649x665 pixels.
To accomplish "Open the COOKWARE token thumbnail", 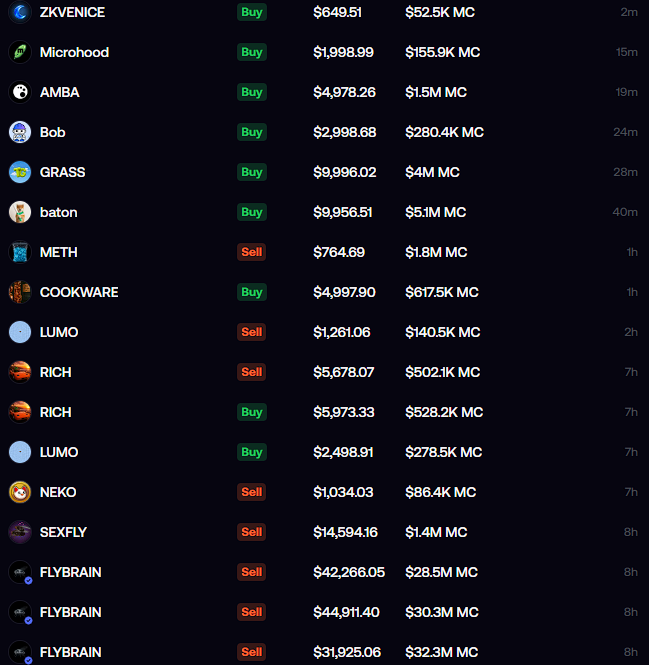I will (x=20, y=292).
